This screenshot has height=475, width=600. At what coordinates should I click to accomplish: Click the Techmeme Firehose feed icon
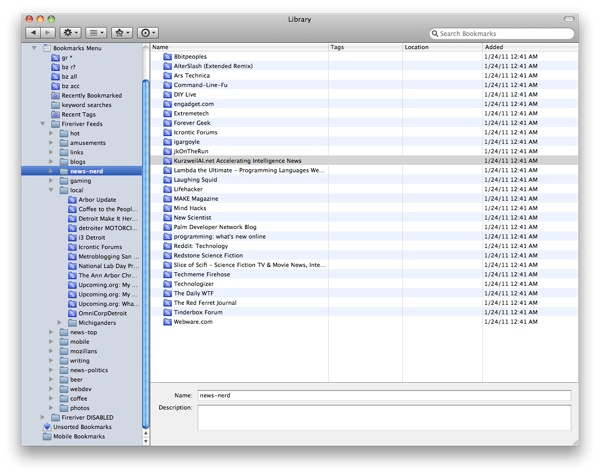pyautogui.click(x=167, y=274)
